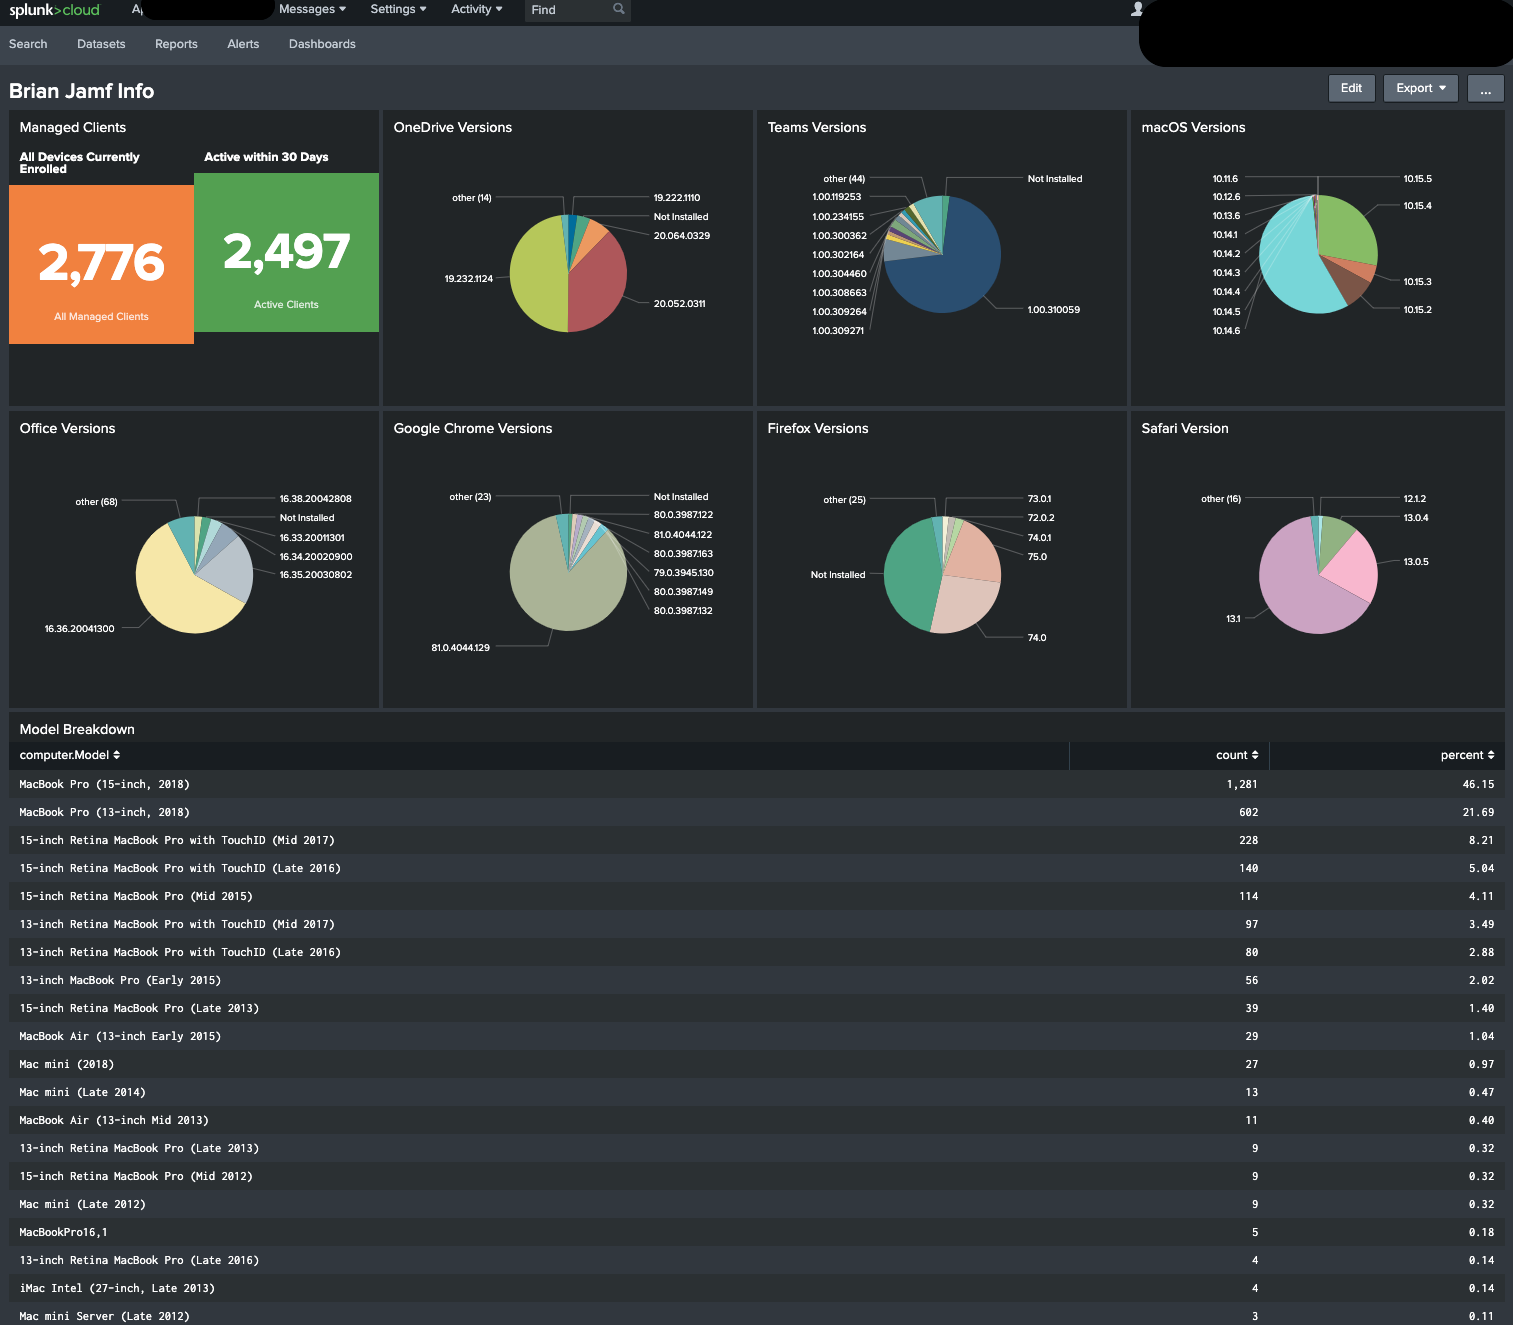
Task: Go to the Alerts tab
Action: 243,44
